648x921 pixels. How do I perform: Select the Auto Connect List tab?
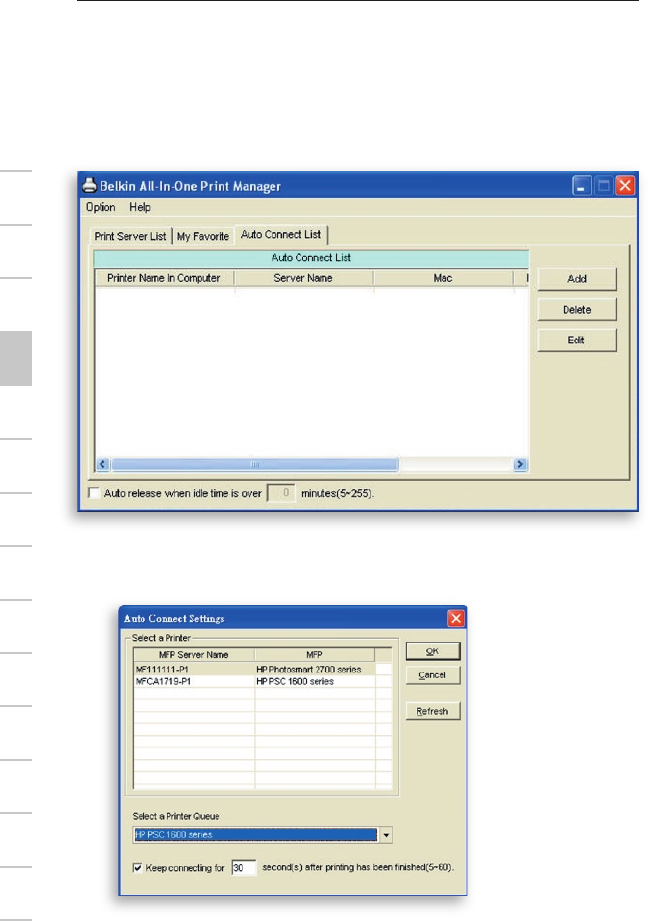(x=281, y=234)
